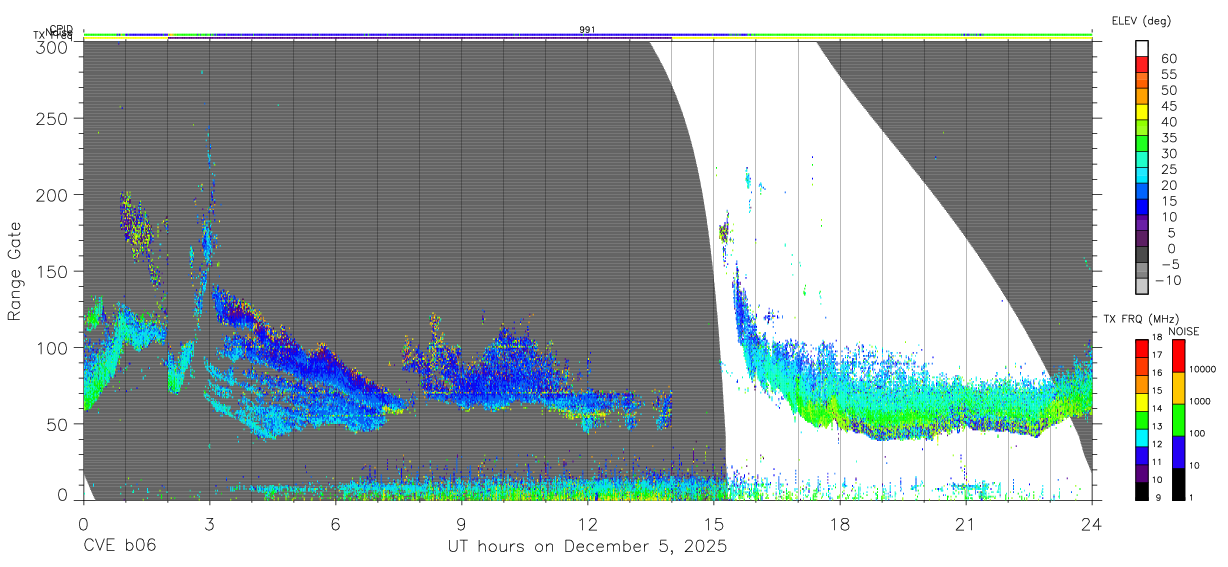Click the x-axis tick label "18"
The width and height of the screenshot is (1228, 567).
pos(840,523)
